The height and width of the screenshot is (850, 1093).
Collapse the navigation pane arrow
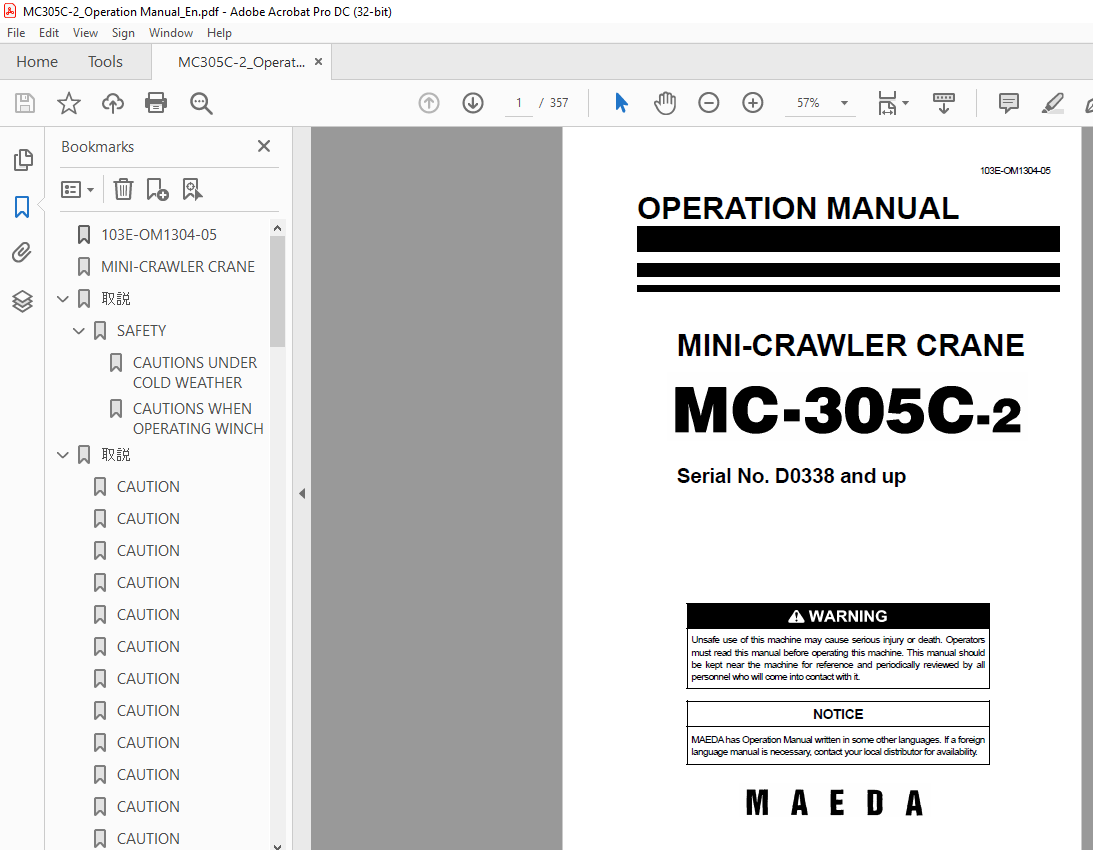302,494
